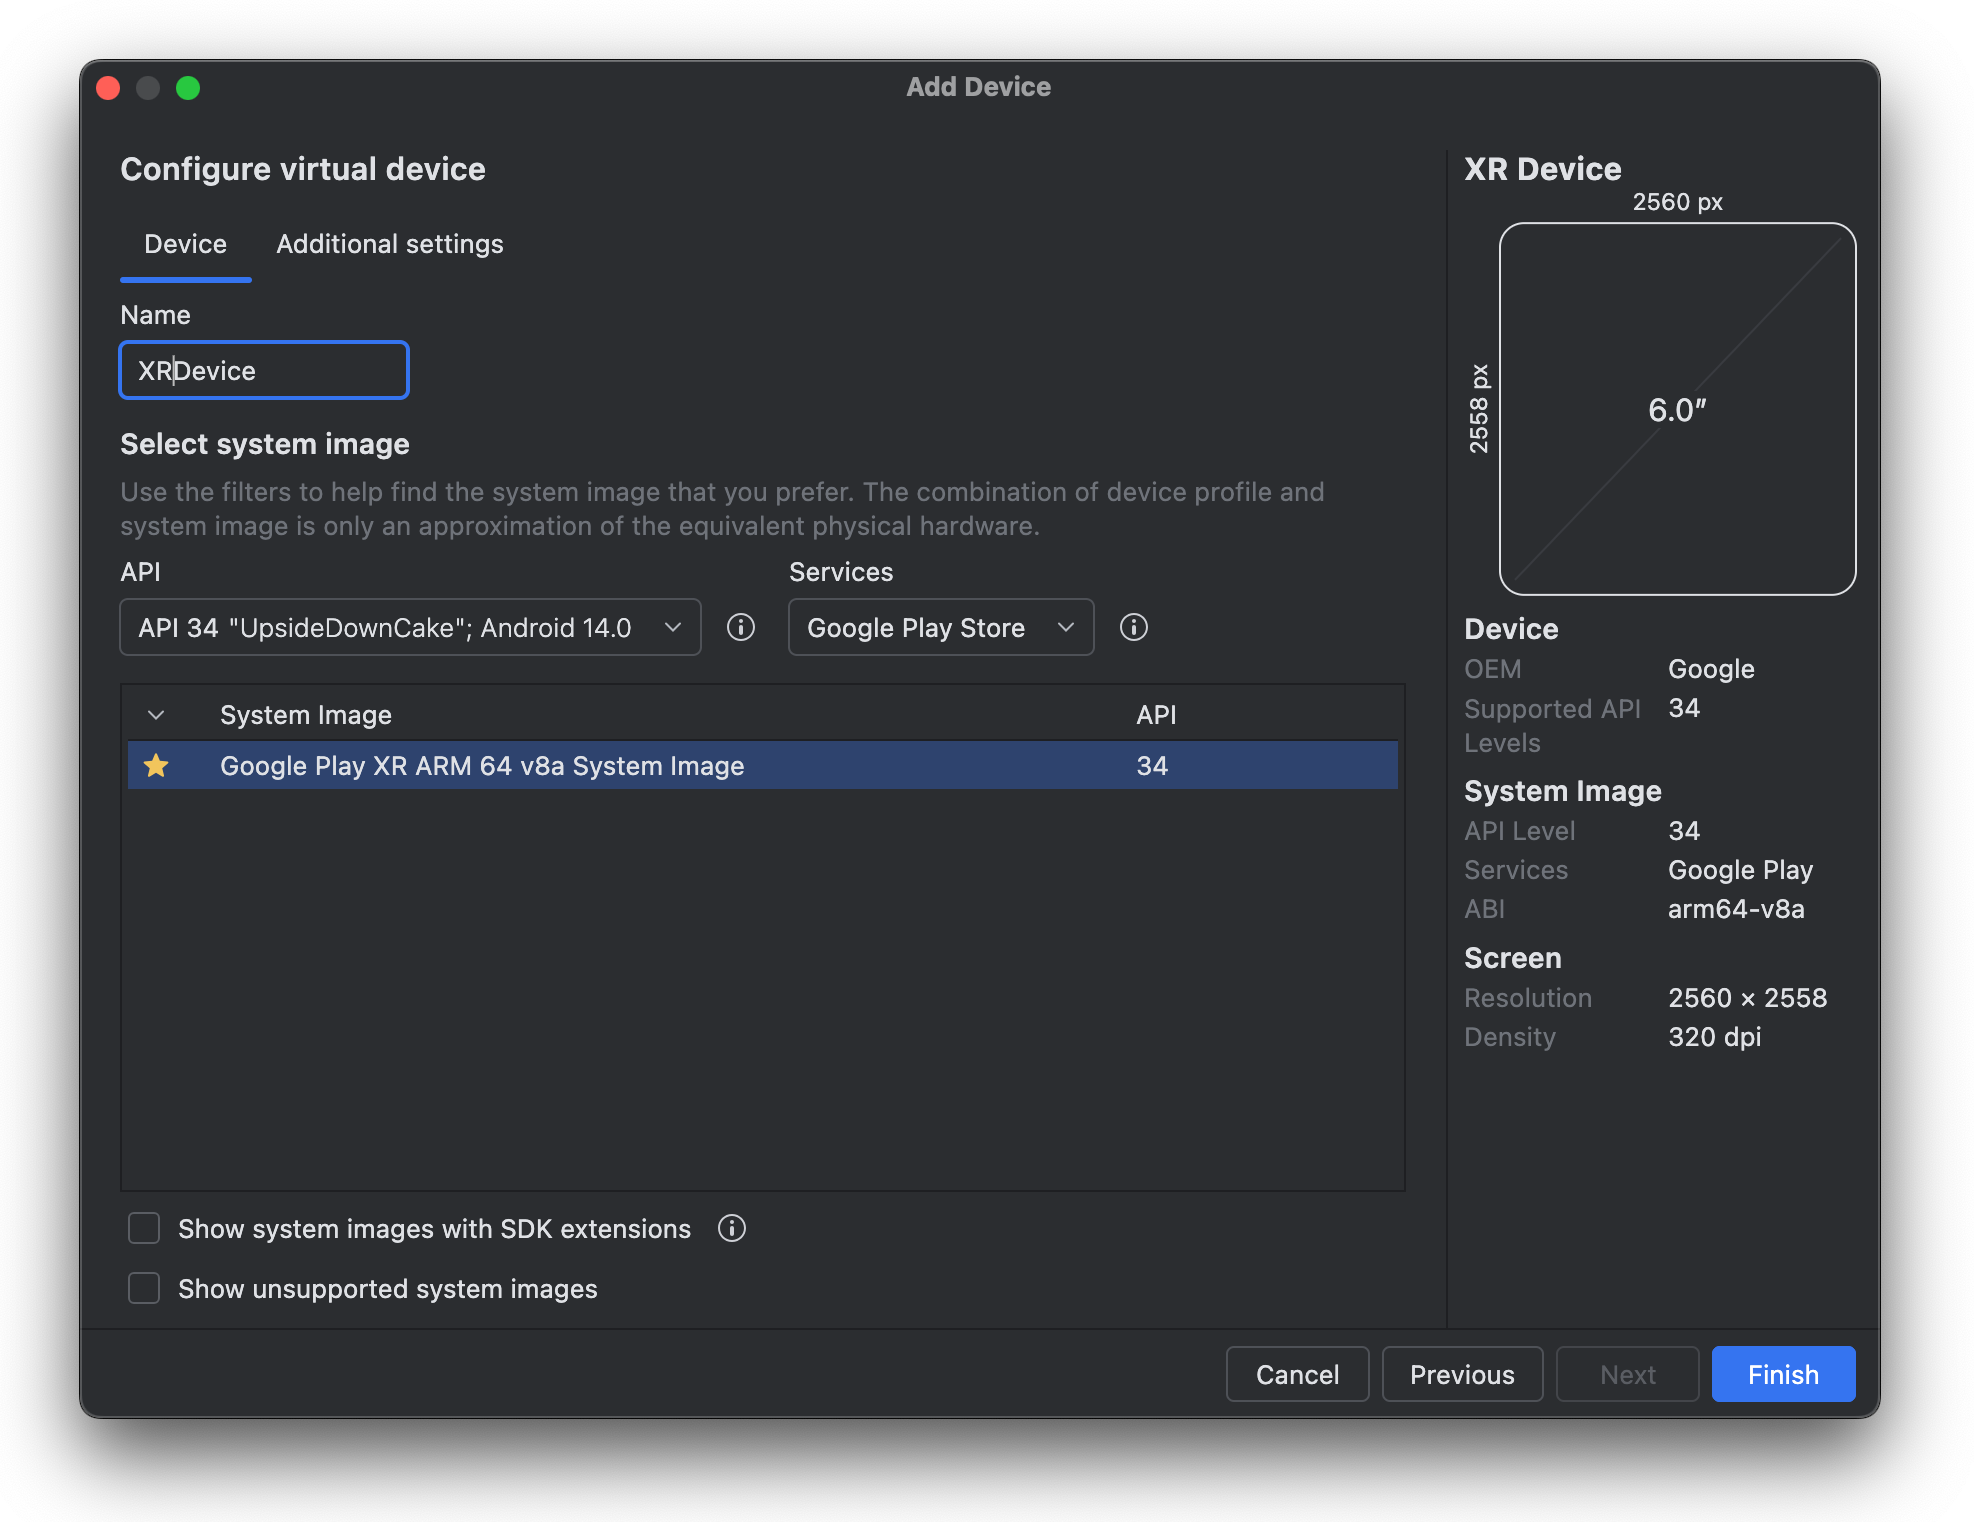The image size is (1974, 1522).
Task: Collapse the System Image table chevron
Action: 156,715
